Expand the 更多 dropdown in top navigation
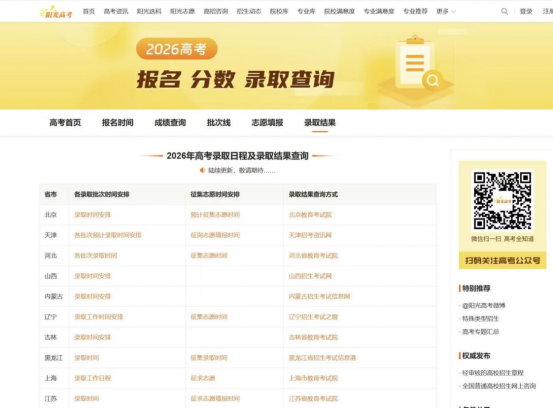 [446, 11]
